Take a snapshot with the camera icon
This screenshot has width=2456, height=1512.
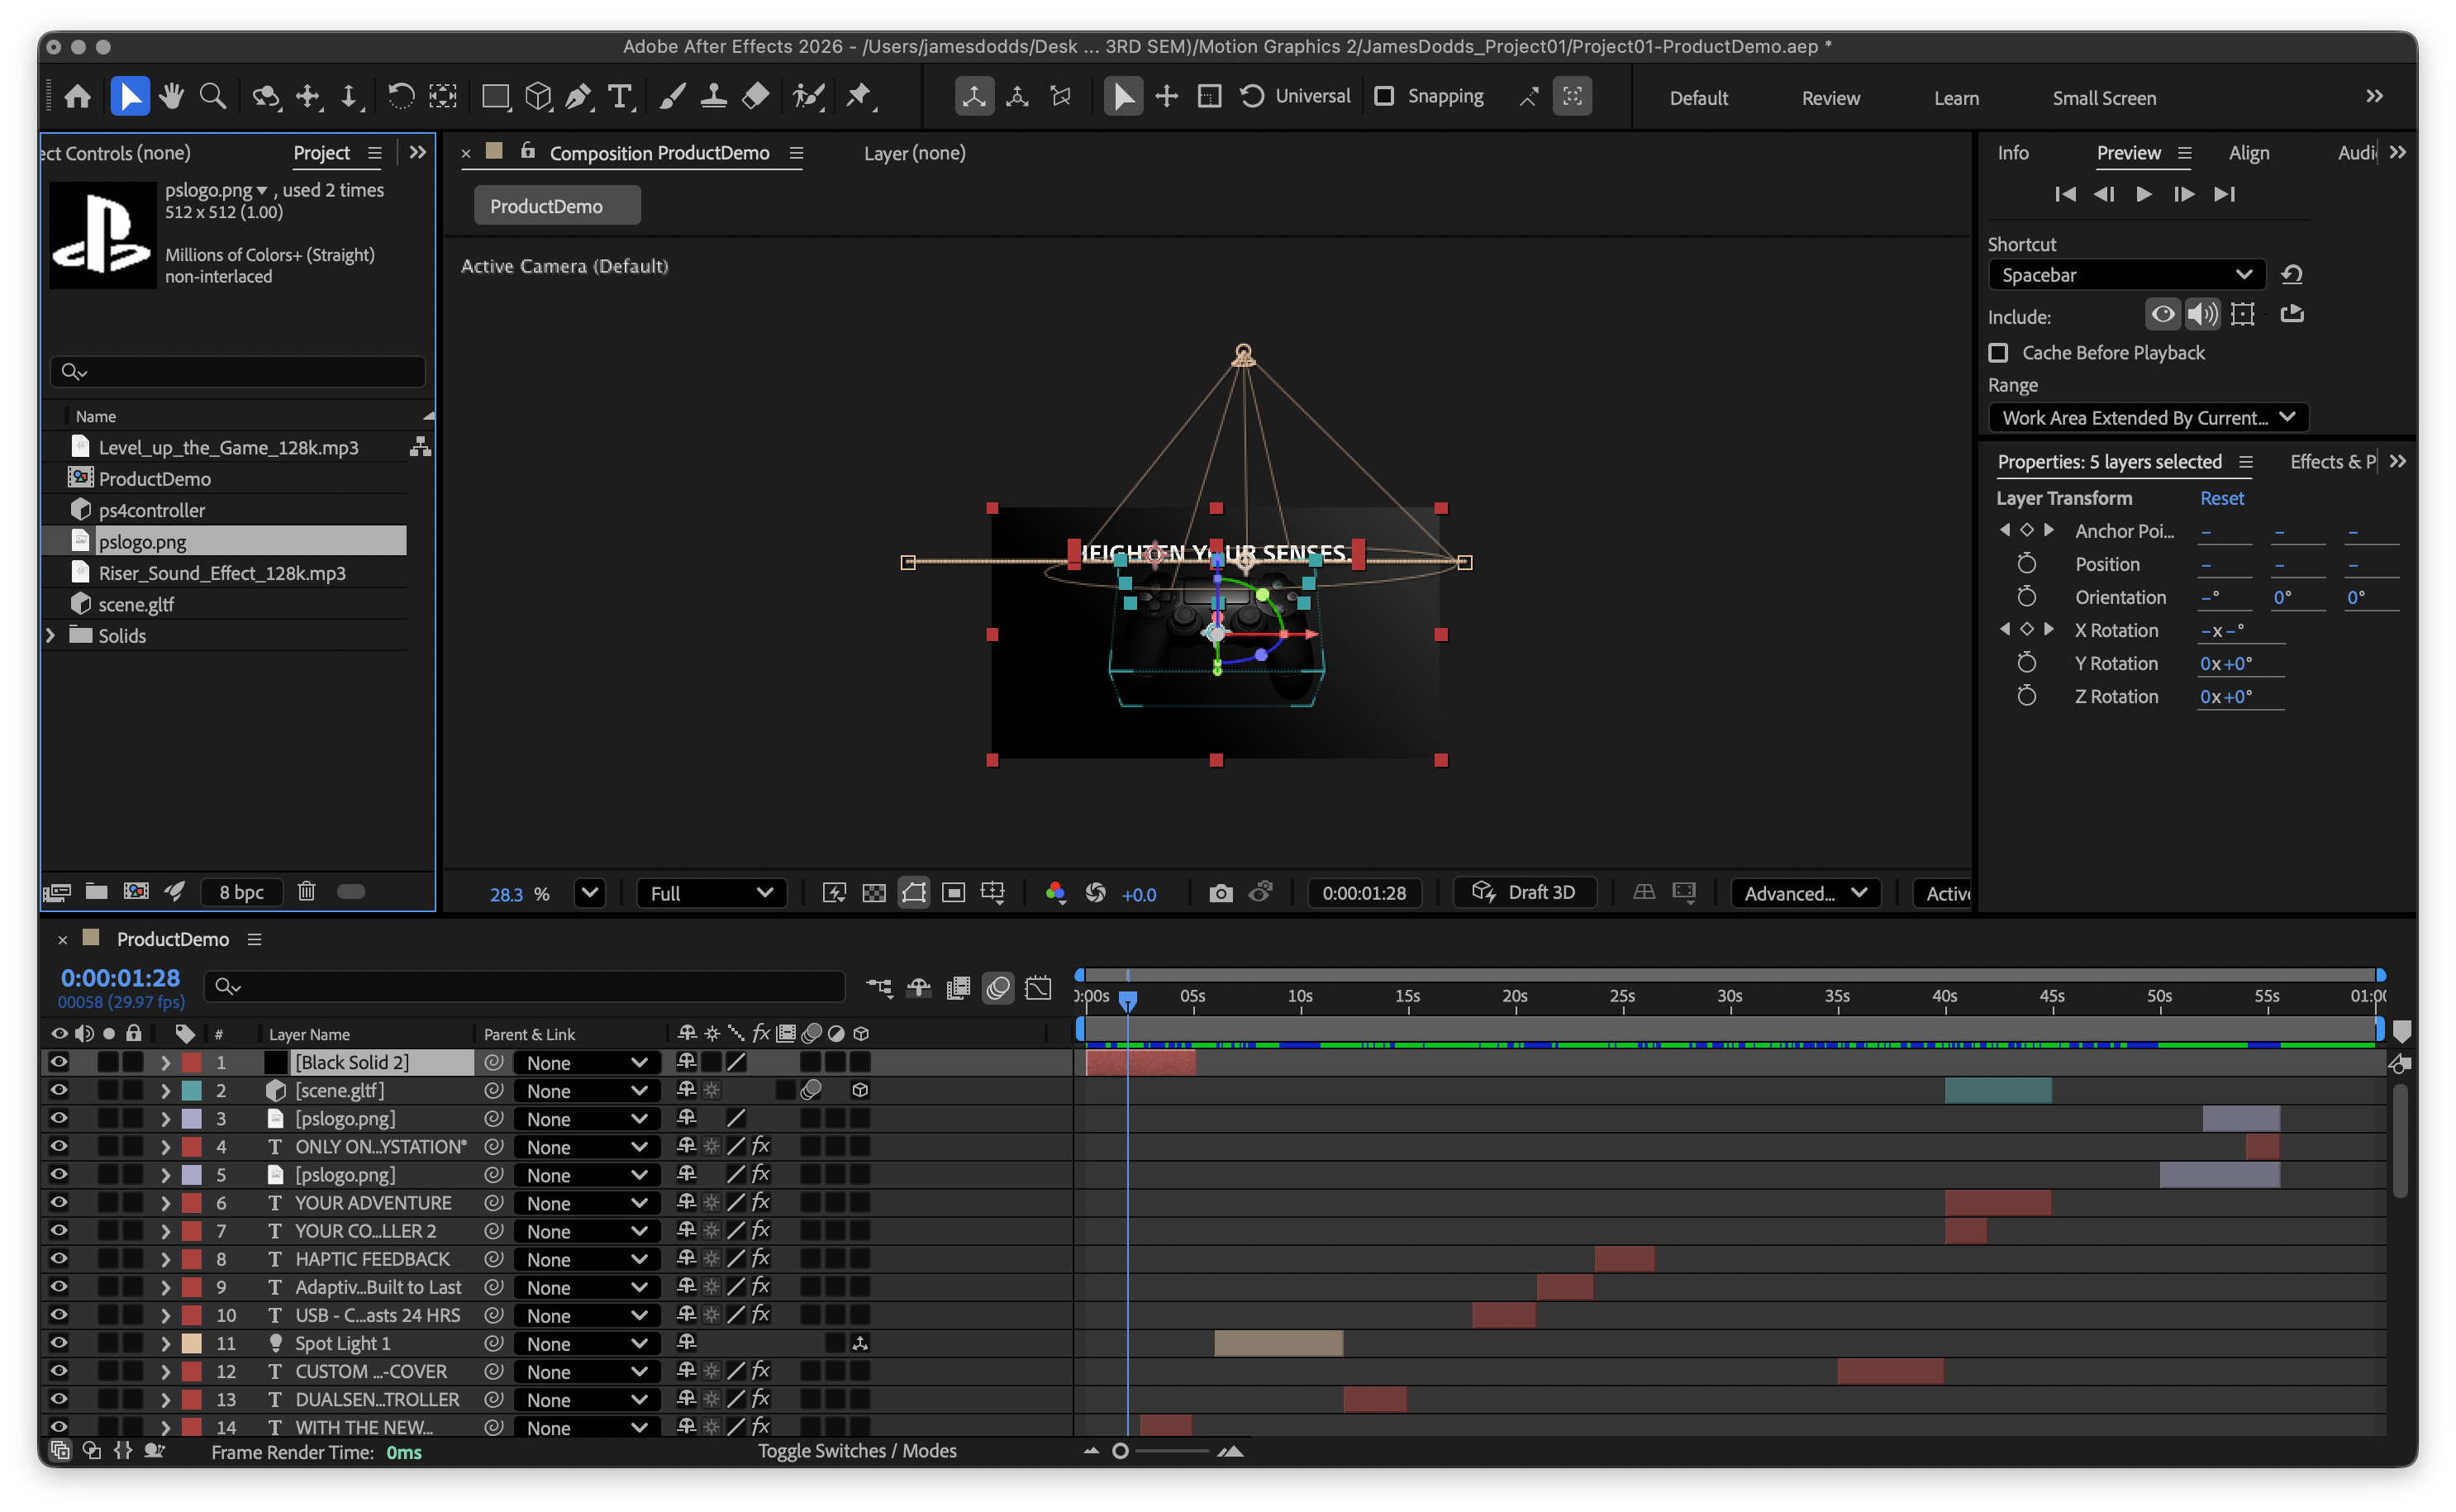click(1220, 893)
